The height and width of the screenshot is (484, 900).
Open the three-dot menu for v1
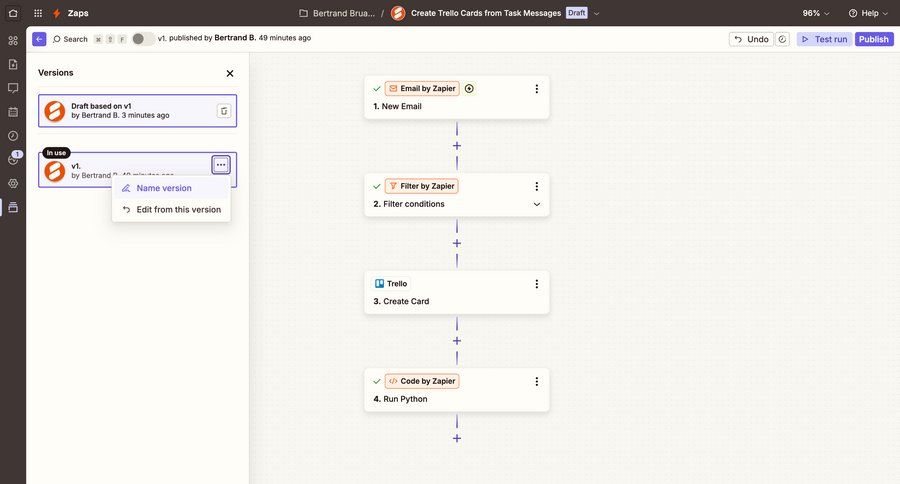click(221, 165)
